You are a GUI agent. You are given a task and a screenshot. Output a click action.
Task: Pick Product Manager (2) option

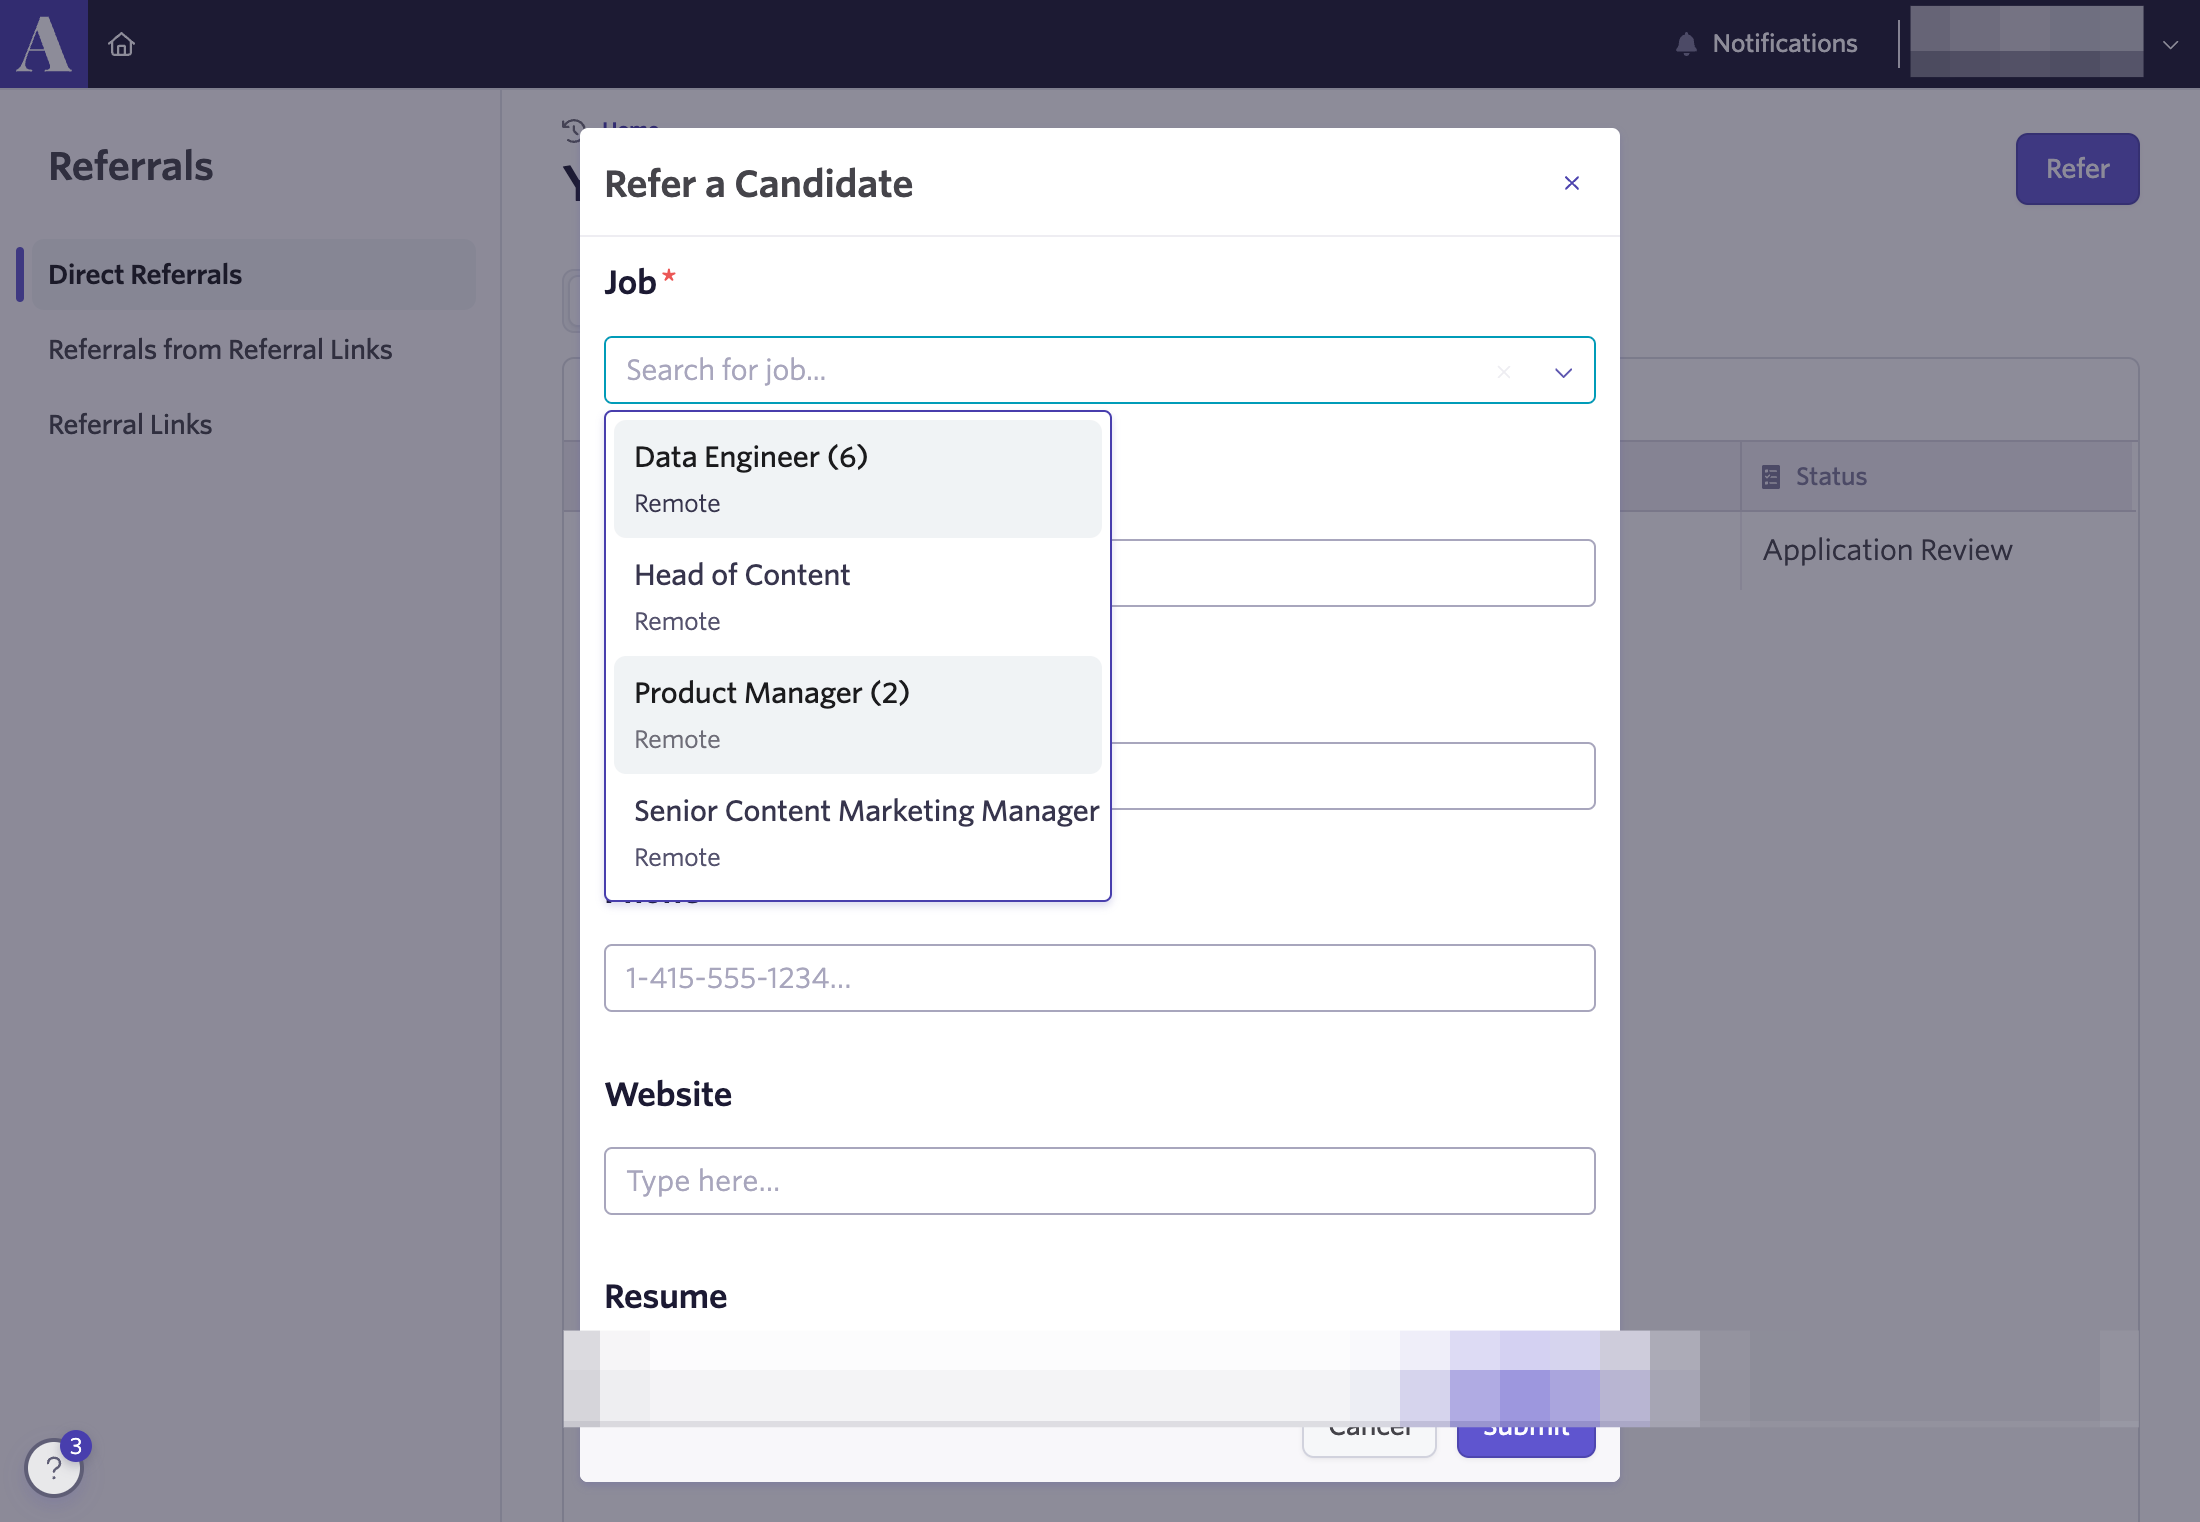pos(858,715)
